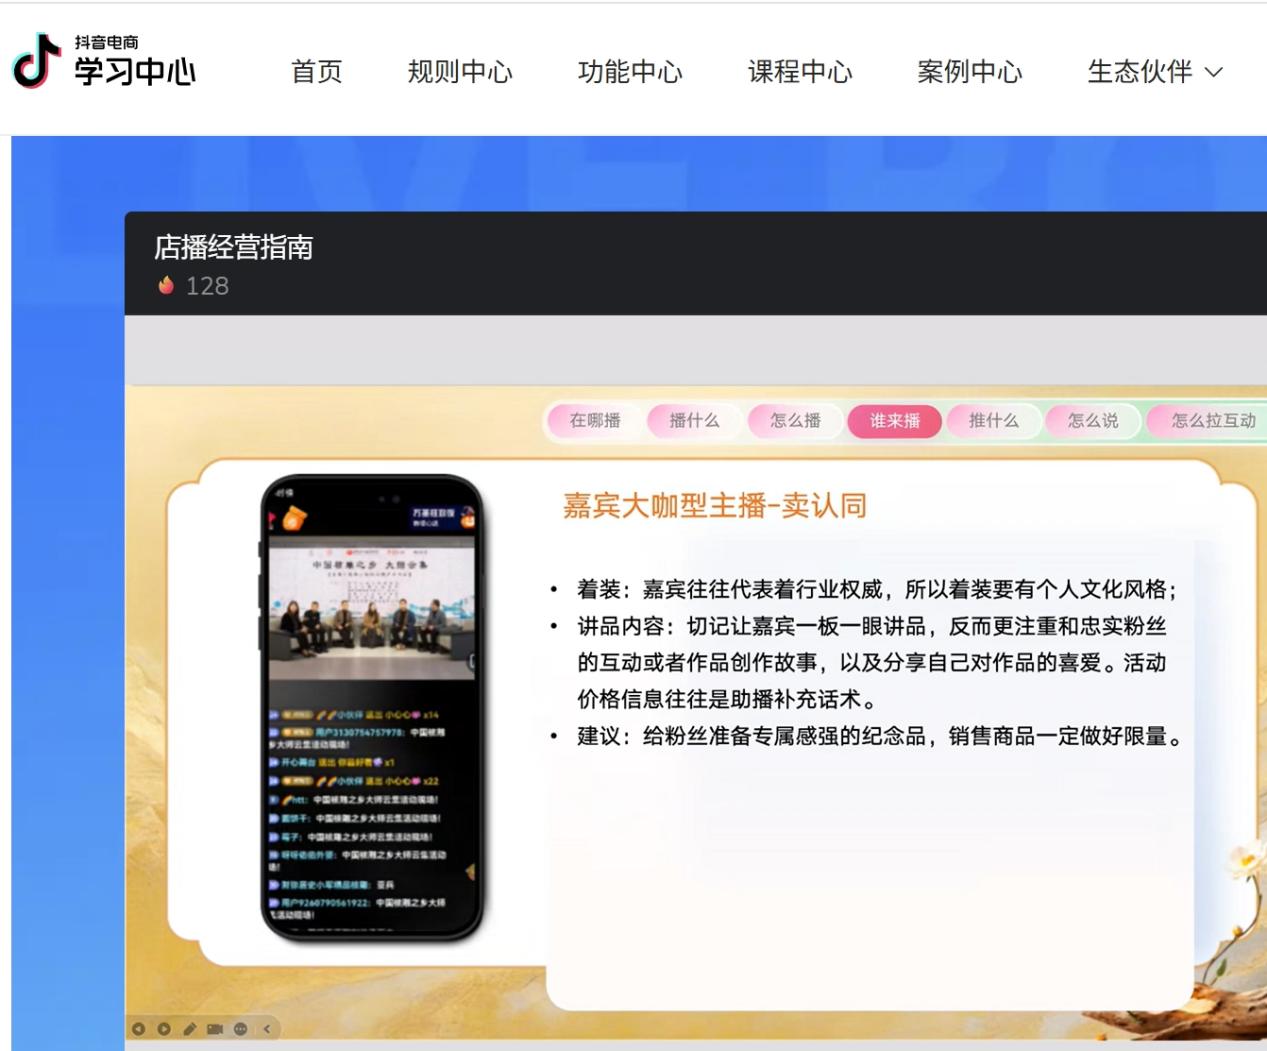Viewport: 1267px width, 1051px height.
Task: Click the video camera icon in player toolbar
Action: (214, 1029)
